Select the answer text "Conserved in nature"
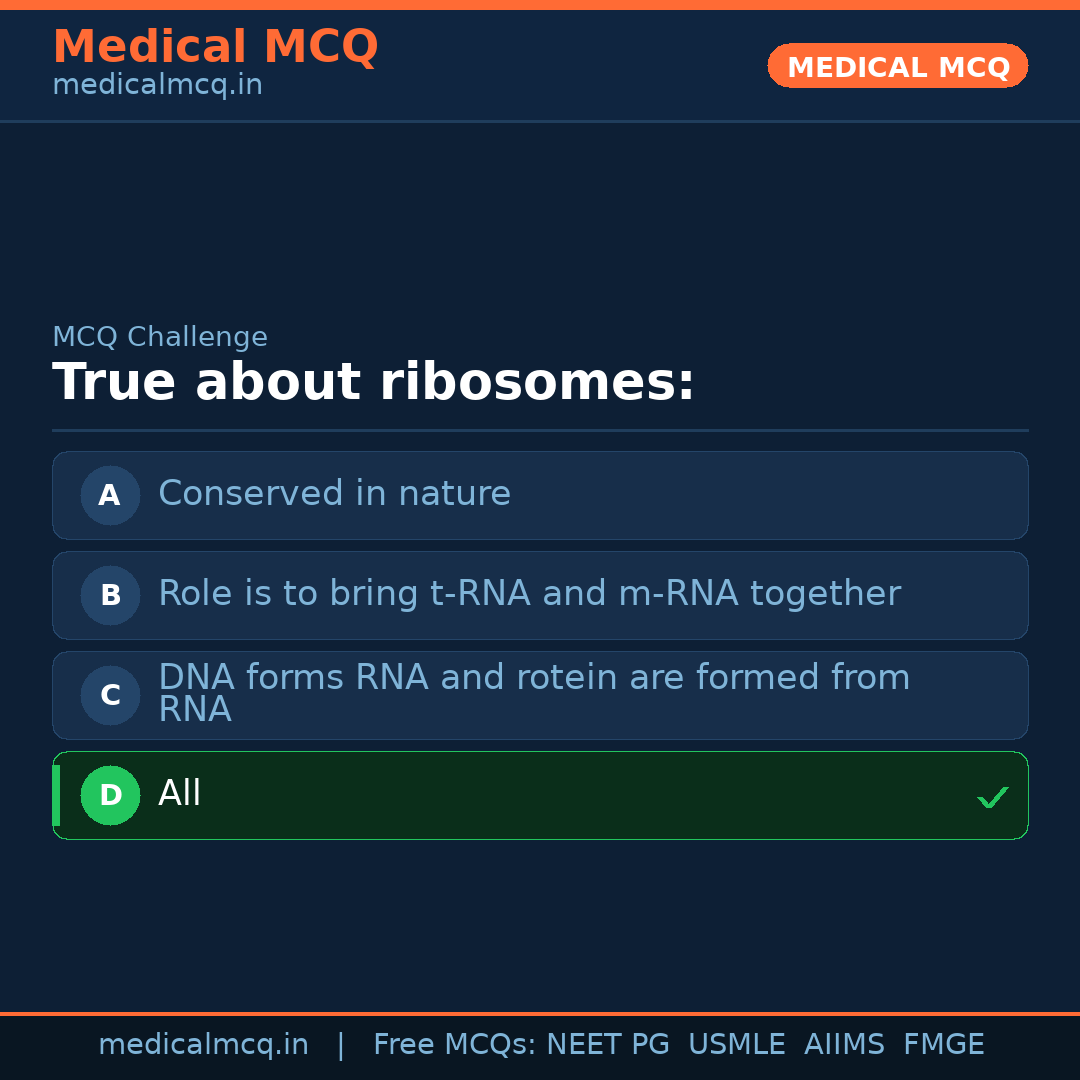Viewport: 1080px width, 1080px height. point(334,494)
